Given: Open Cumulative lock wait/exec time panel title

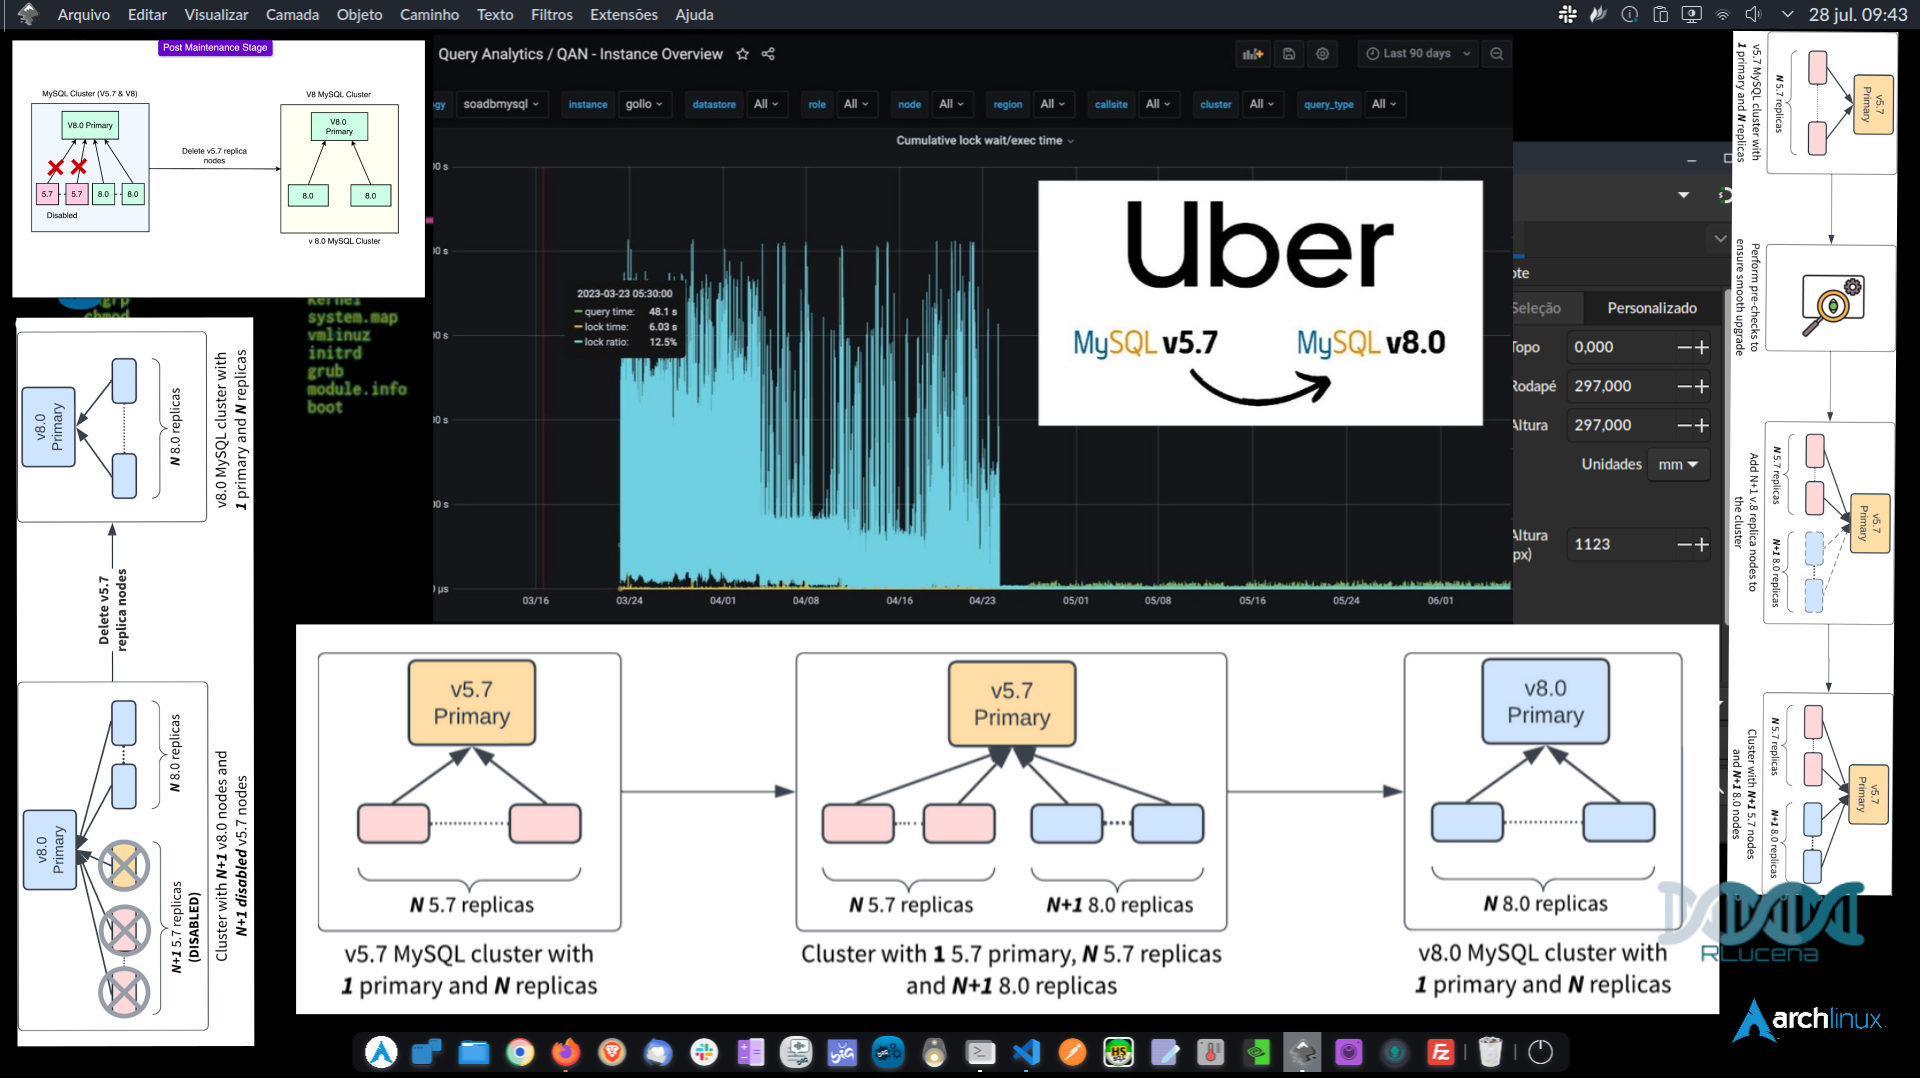Looking at the screenshot, I should click(984, 141).
